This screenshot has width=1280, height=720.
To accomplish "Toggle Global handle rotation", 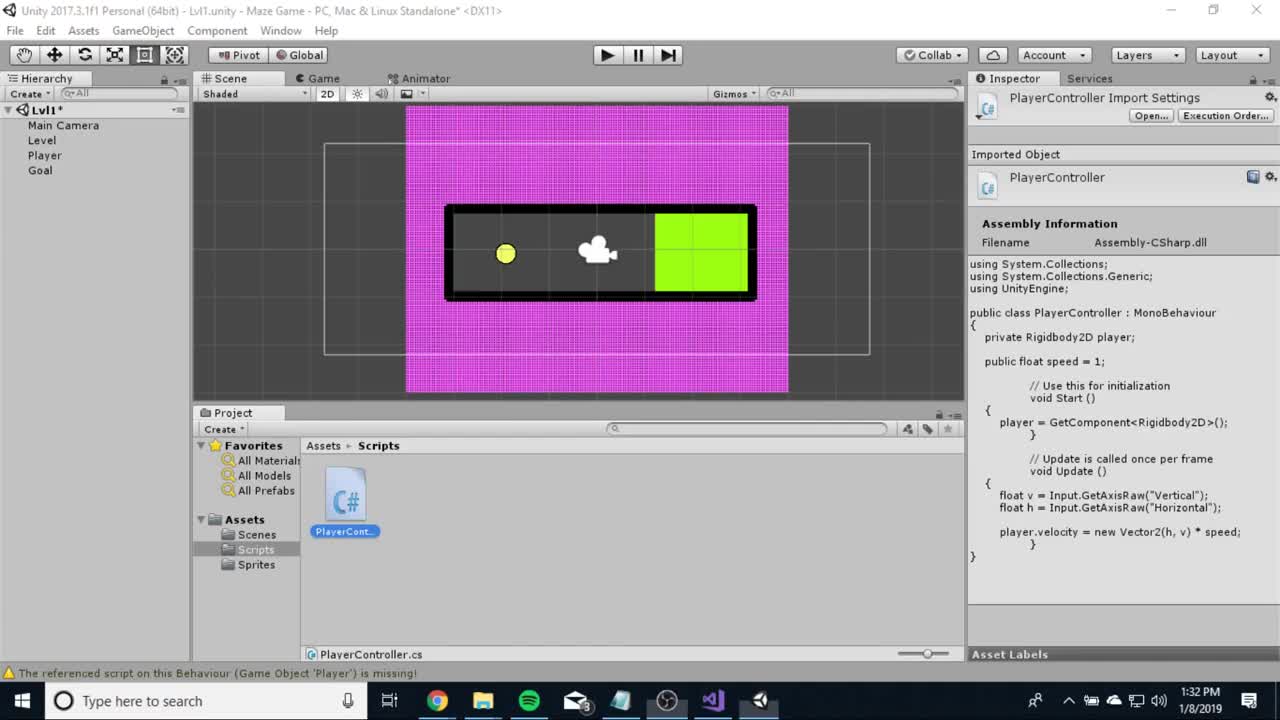I will (299, 55).
